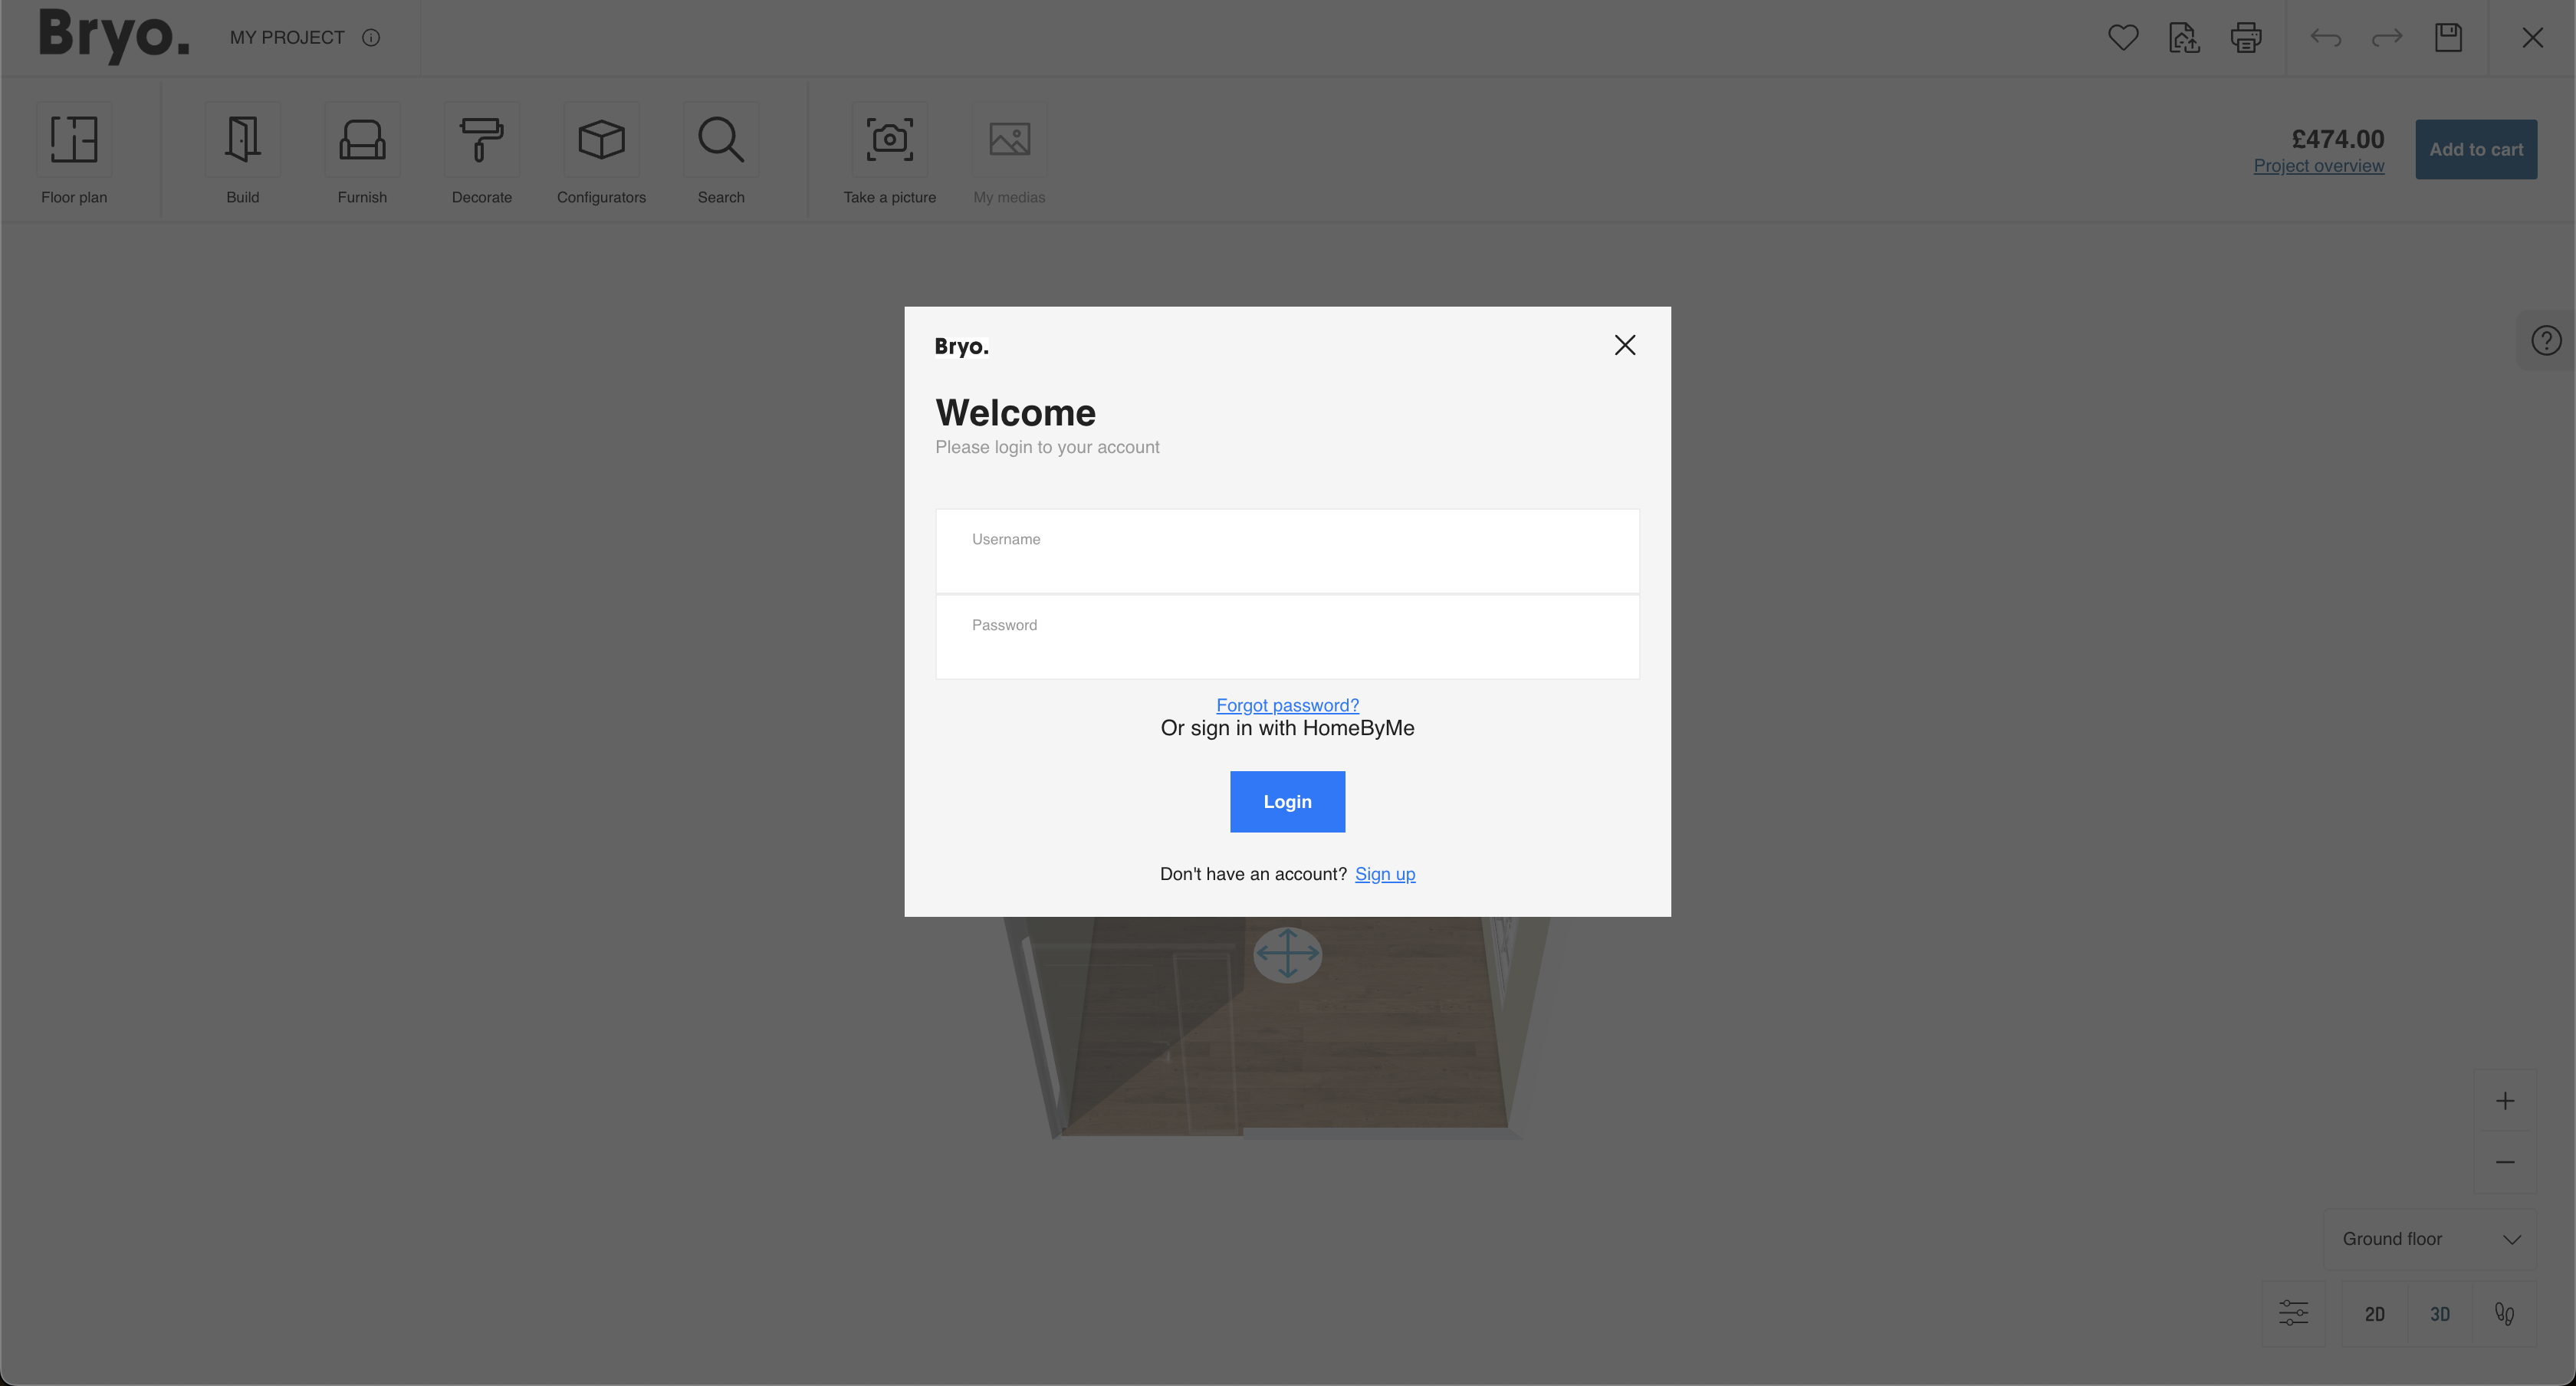Select Take a picture

pos(889,150)
